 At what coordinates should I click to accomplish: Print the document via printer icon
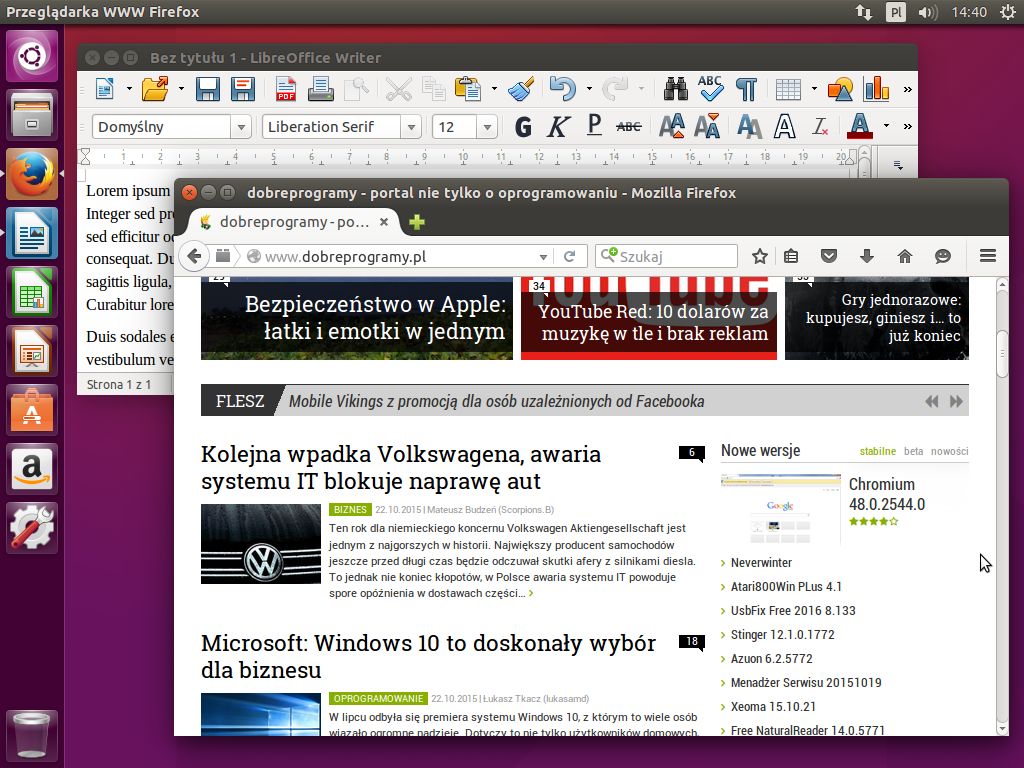(x=321, y=89)
